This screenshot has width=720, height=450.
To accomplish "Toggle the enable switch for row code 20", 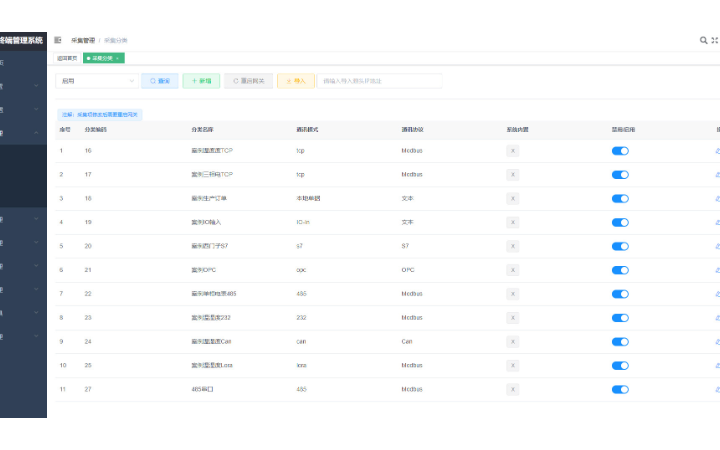I will (620, 246).
